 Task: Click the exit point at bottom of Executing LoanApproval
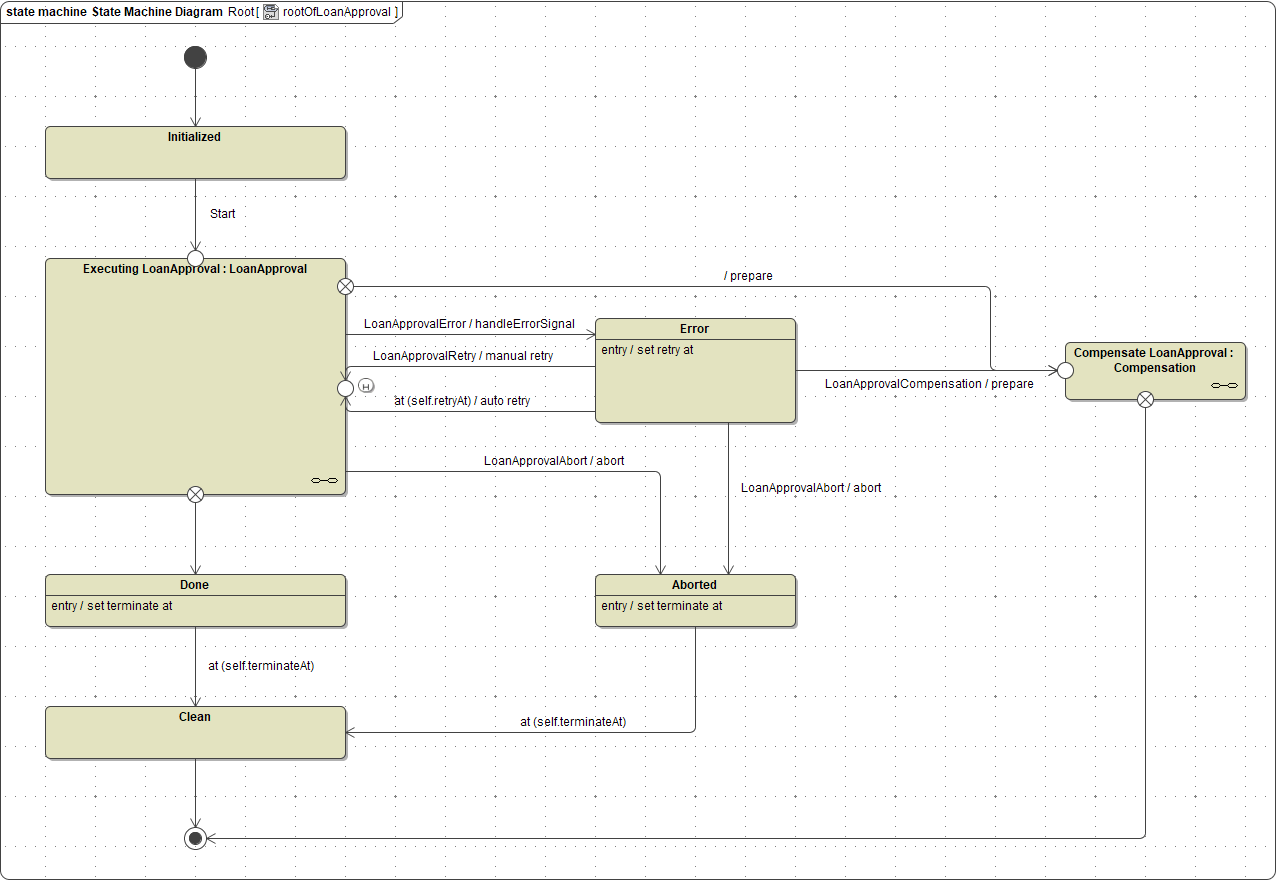pyautogui.click(x=195, y=493)
